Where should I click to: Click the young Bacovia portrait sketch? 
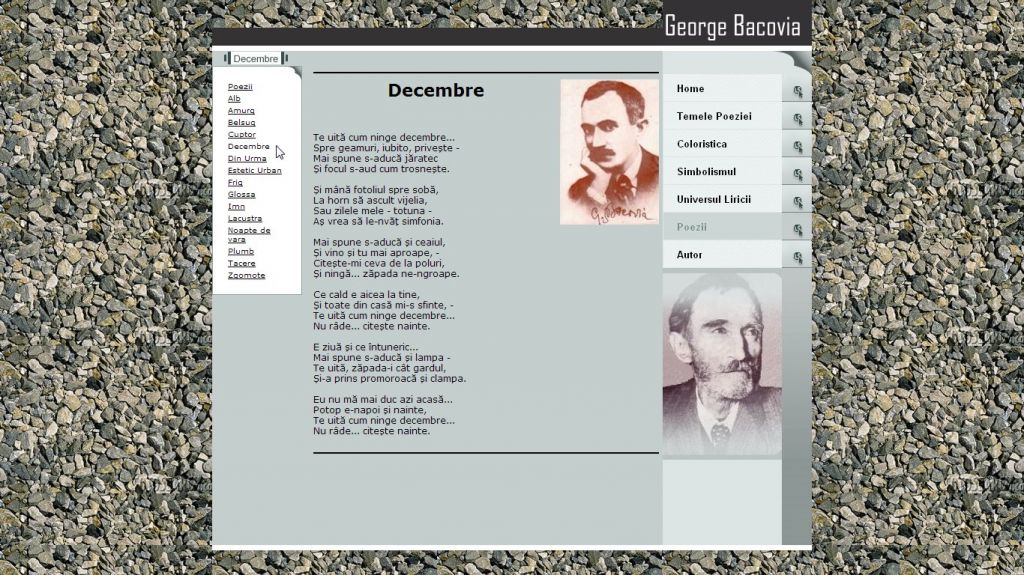609,151
